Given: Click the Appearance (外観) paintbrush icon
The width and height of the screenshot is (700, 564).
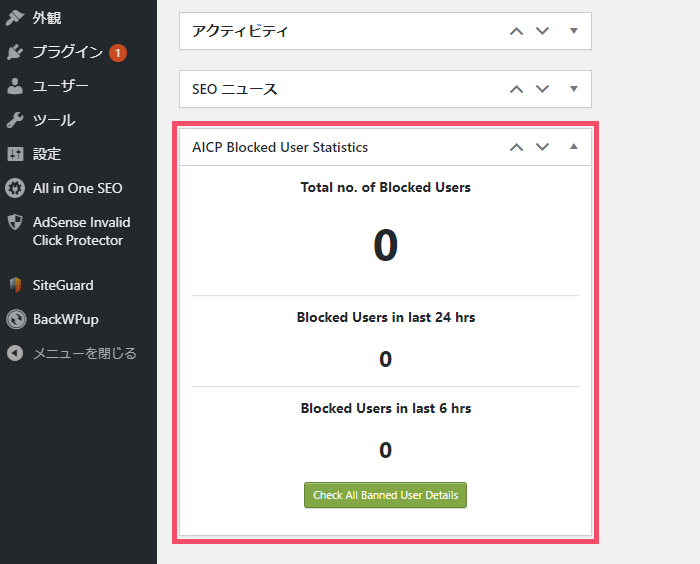Looking at the screenshot, I should (15, 18).
